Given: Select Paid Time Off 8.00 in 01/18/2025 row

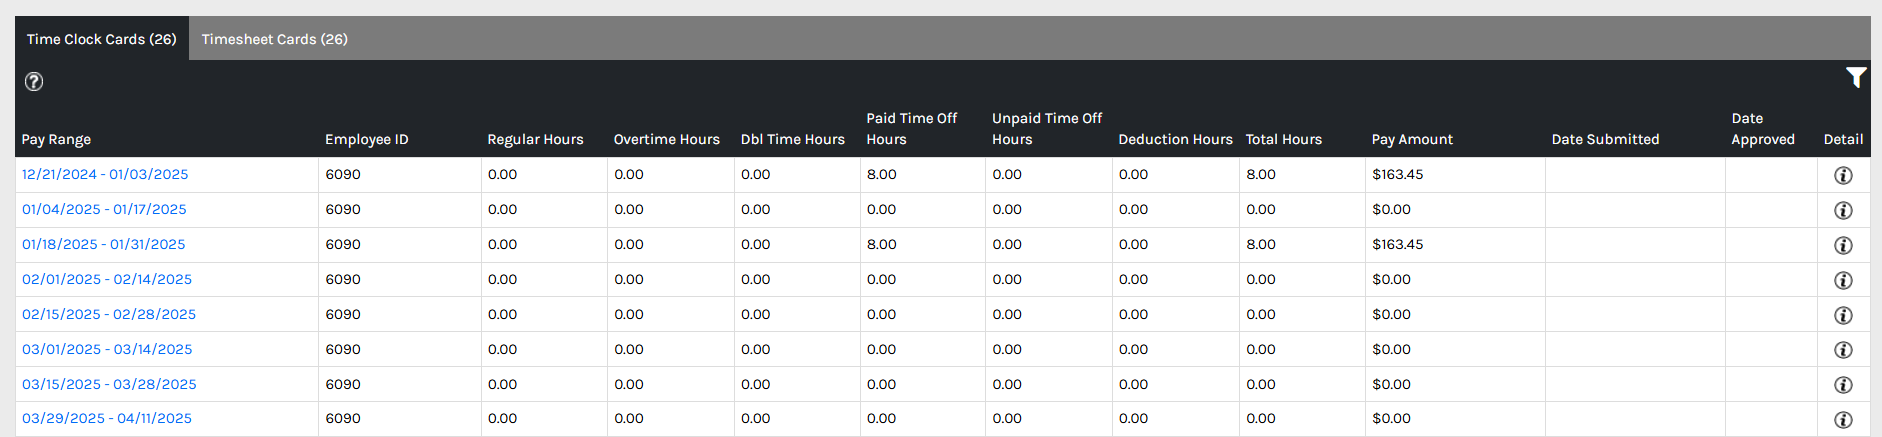Looking at the screenshot, I should [x=882, y=244].
